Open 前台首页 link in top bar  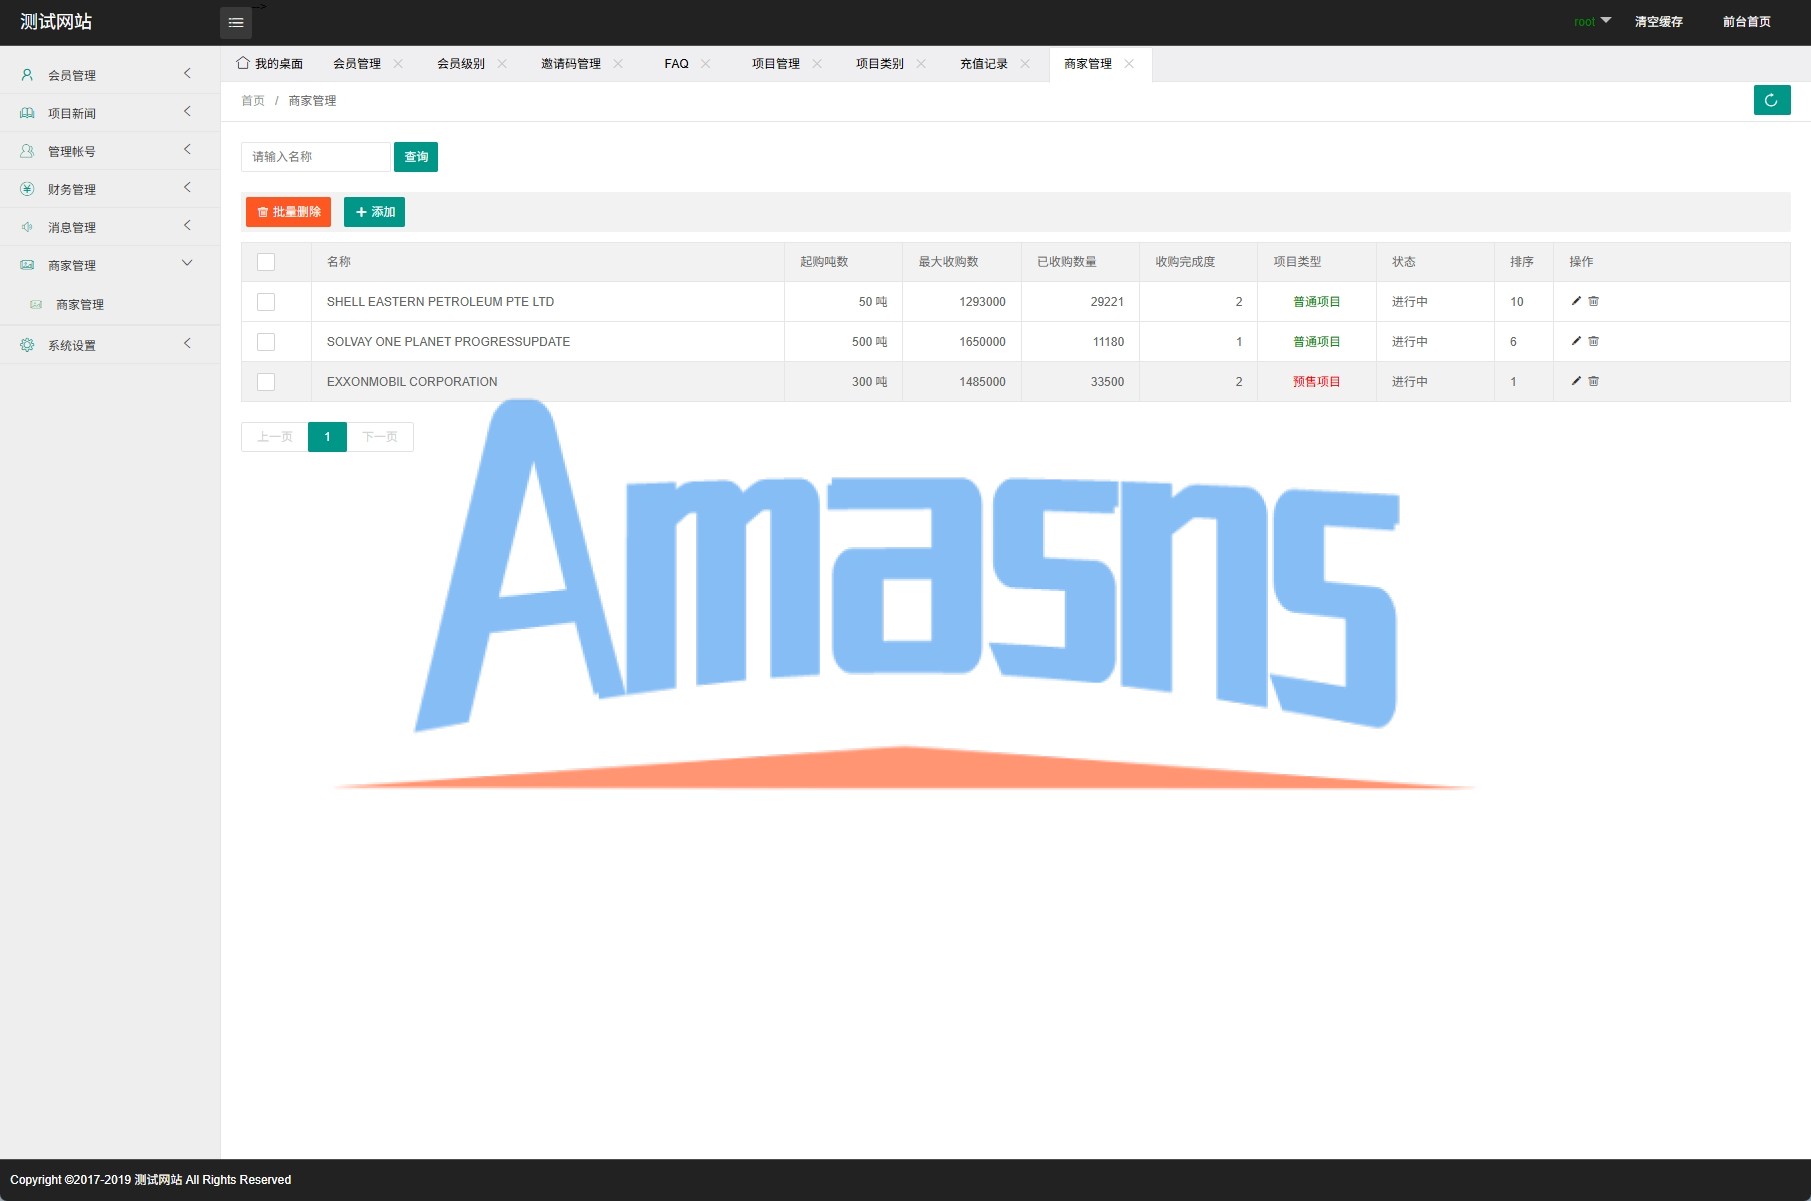tap(1747, 22)
